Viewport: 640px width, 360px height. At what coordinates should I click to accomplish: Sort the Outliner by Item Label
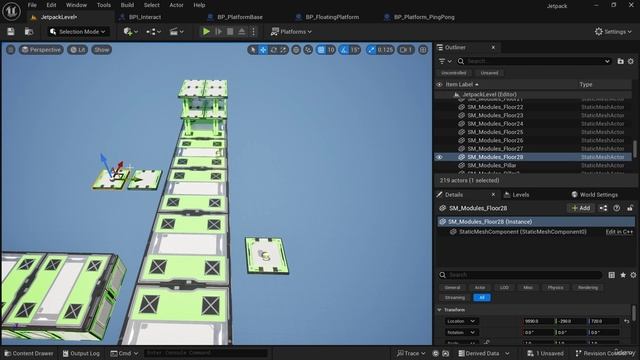[x=461, y=84]
